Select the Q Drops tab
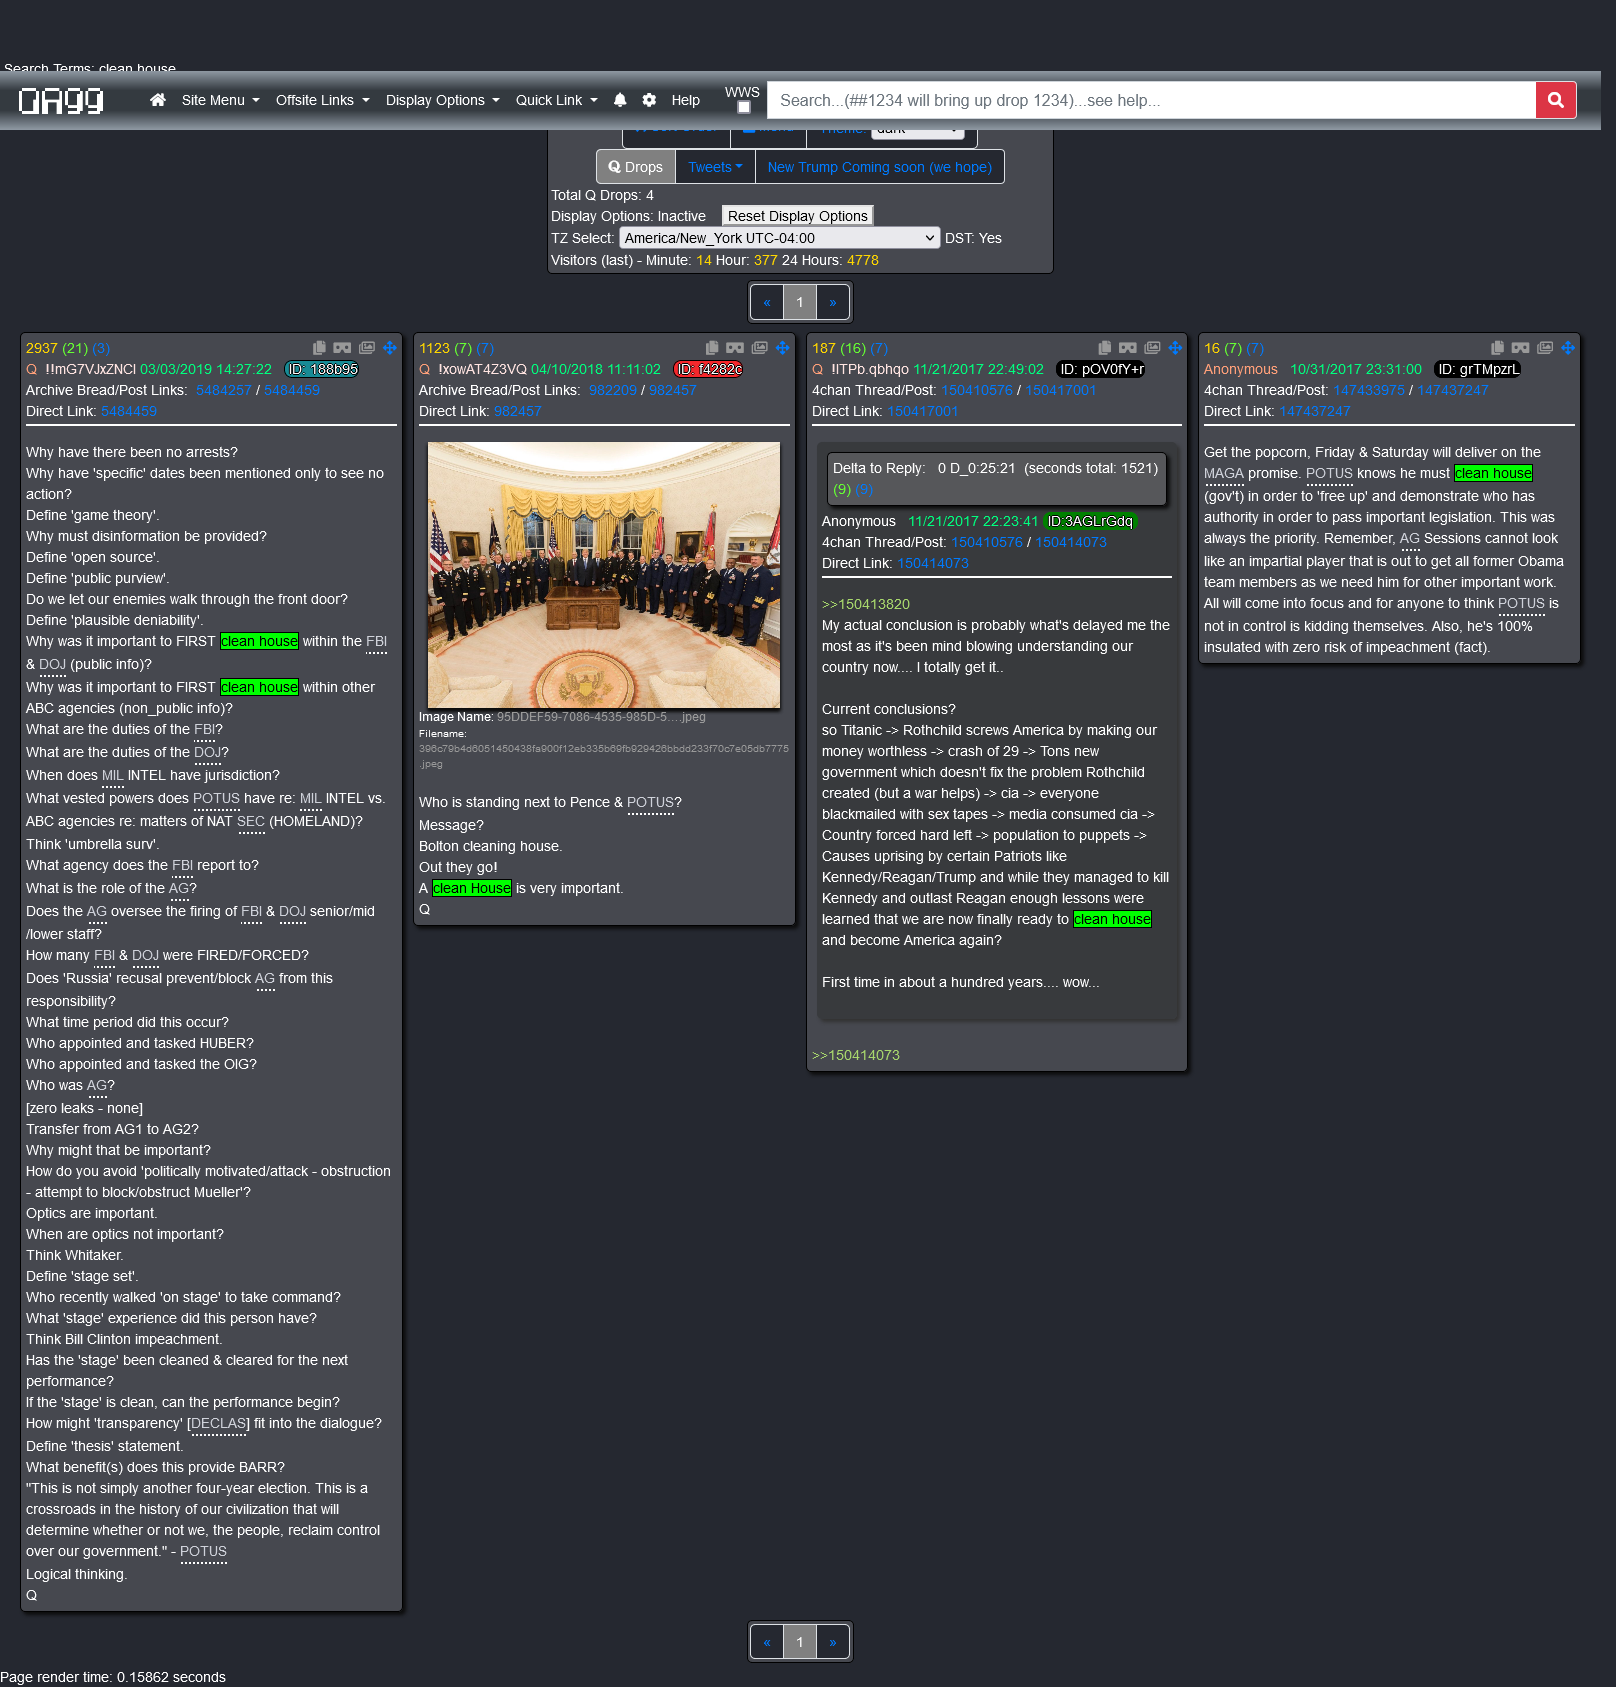Image resolution: width=1616 pixels, height=1687 pixels. tap(636, 167)
